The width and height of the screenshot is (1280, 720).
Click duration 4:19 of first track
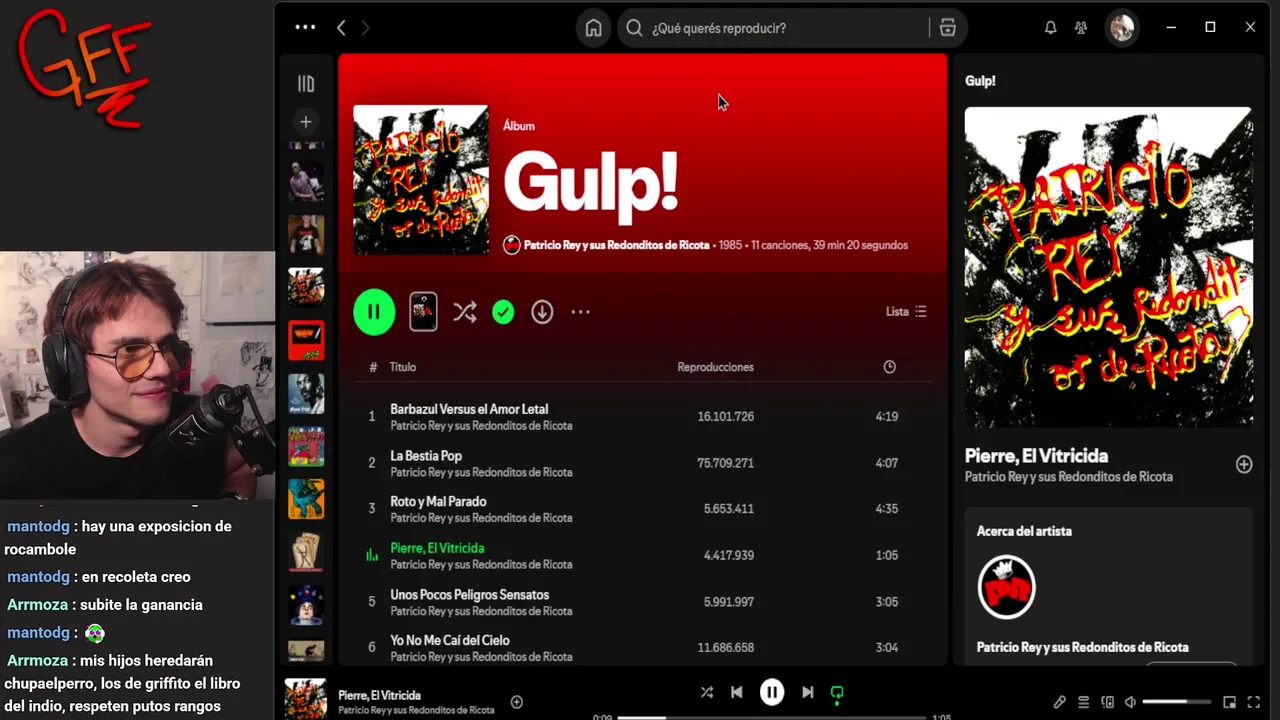click(886, 417)
